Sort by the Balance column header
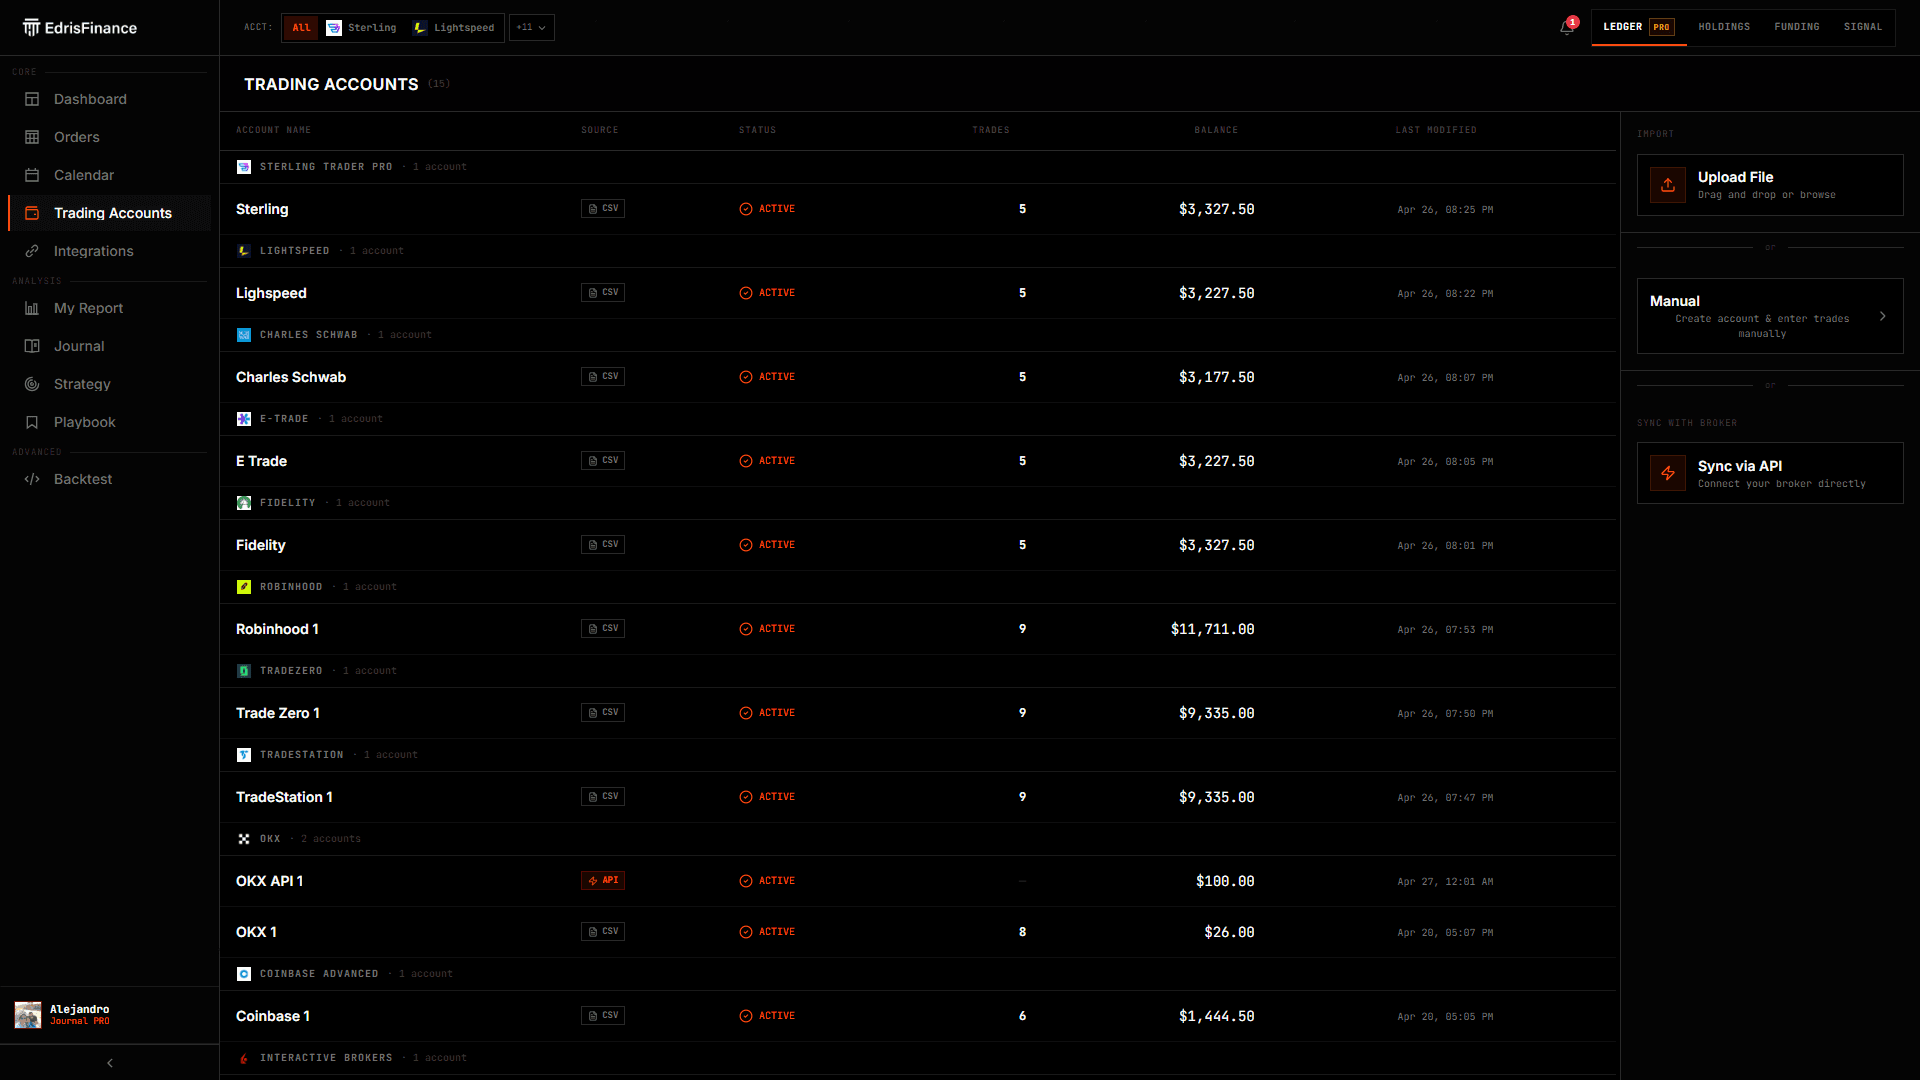1920x1080 pixels. click(1216, 130)
